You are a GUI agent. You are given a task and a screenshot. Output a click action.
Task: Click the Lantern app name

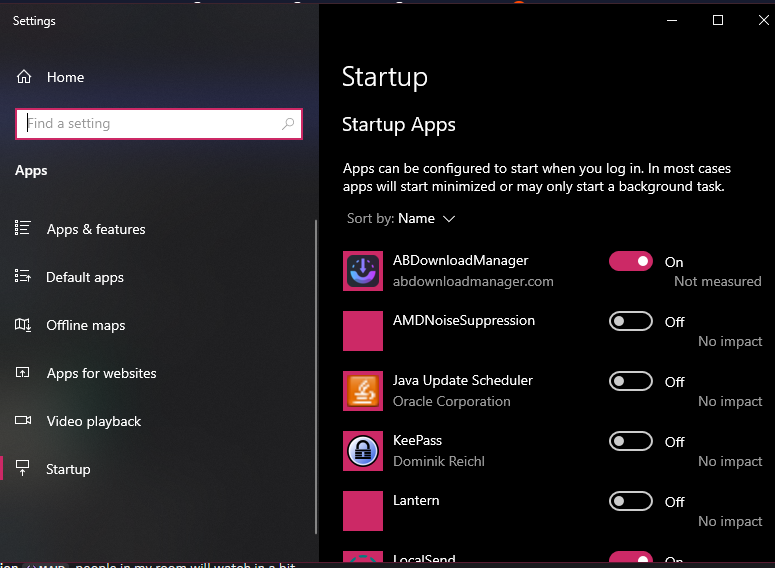[416, 500]
